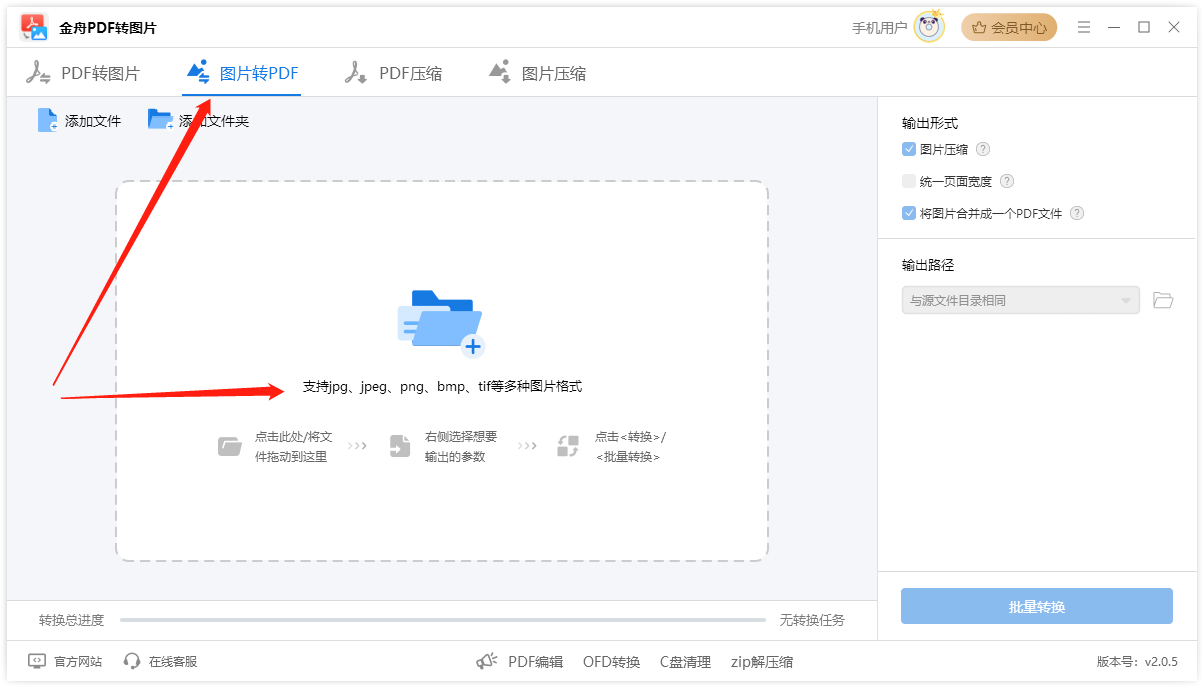Open the 输出路径 output path dropdown
The image size is (1204, 688).
coord(1020,299)
